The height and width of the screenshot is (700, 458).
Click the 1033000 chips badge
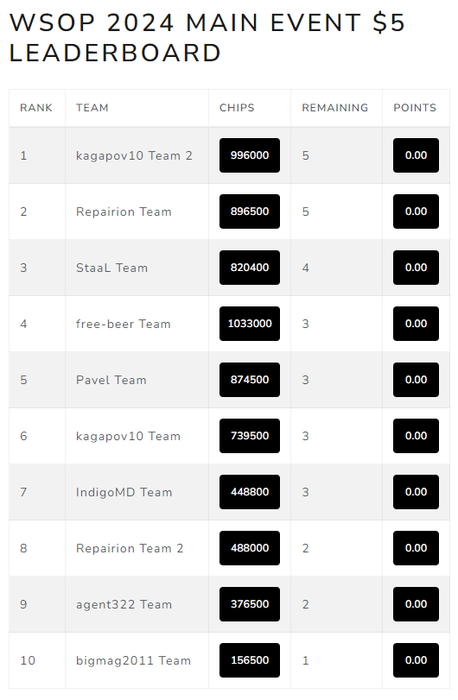pos(250,324)
